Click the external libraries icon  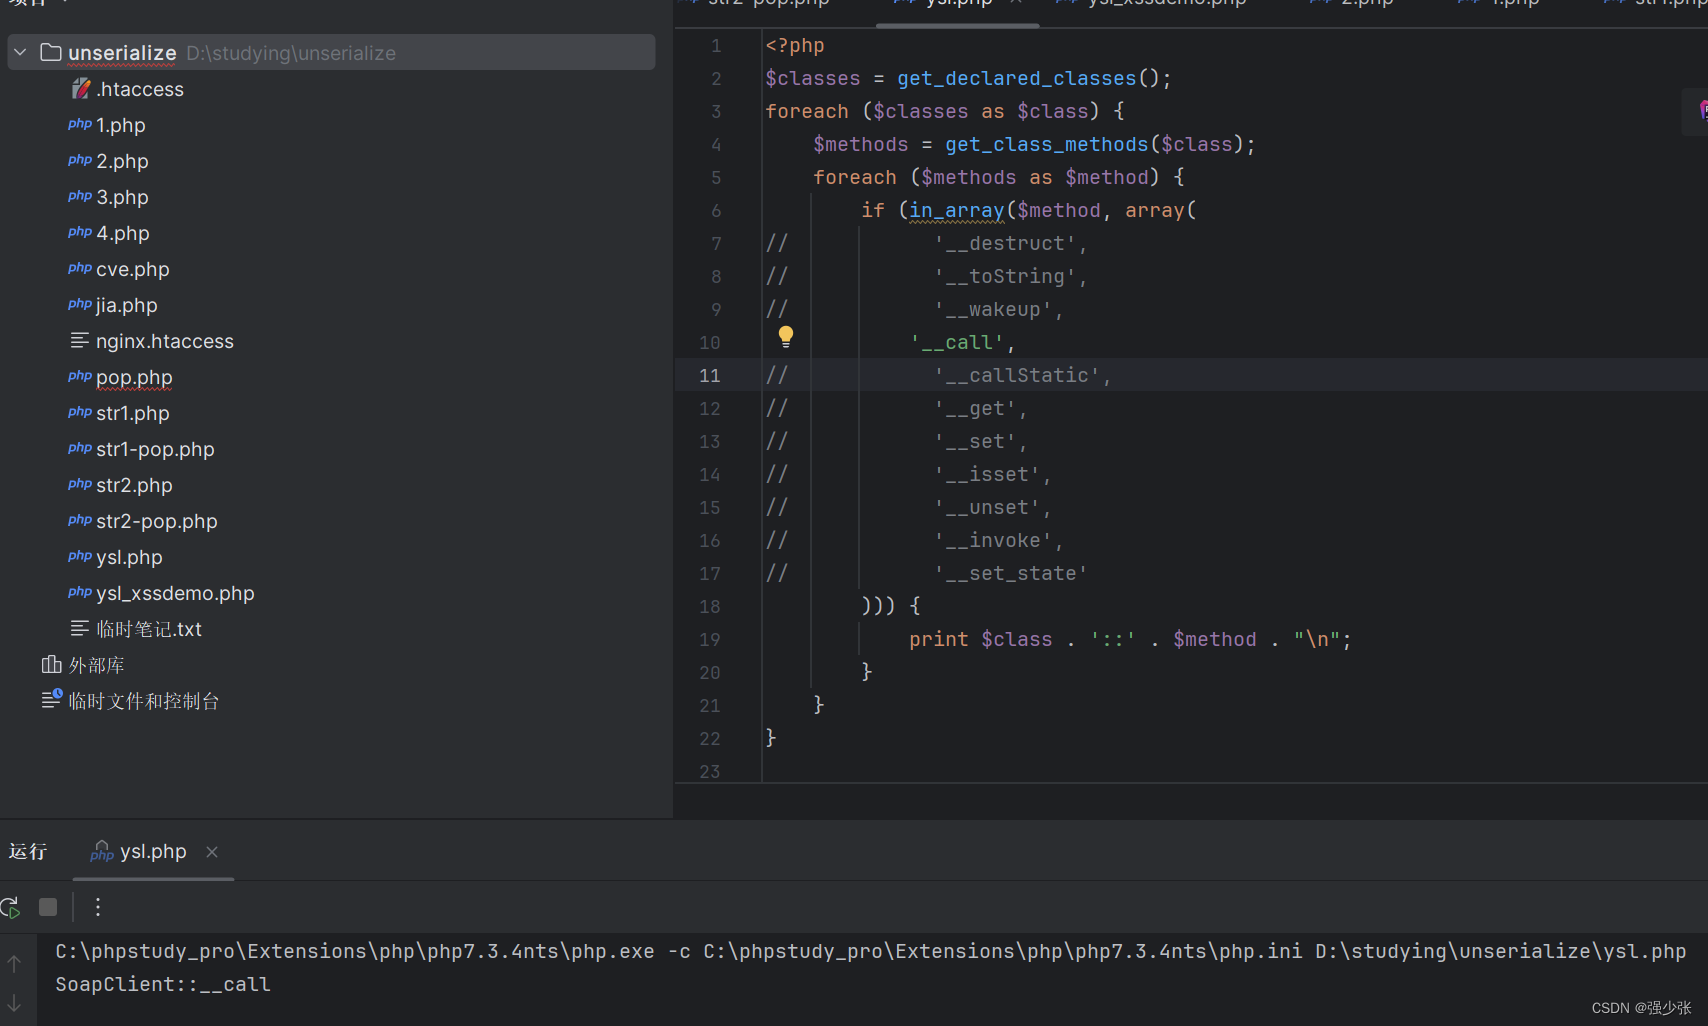coord(51,664)
